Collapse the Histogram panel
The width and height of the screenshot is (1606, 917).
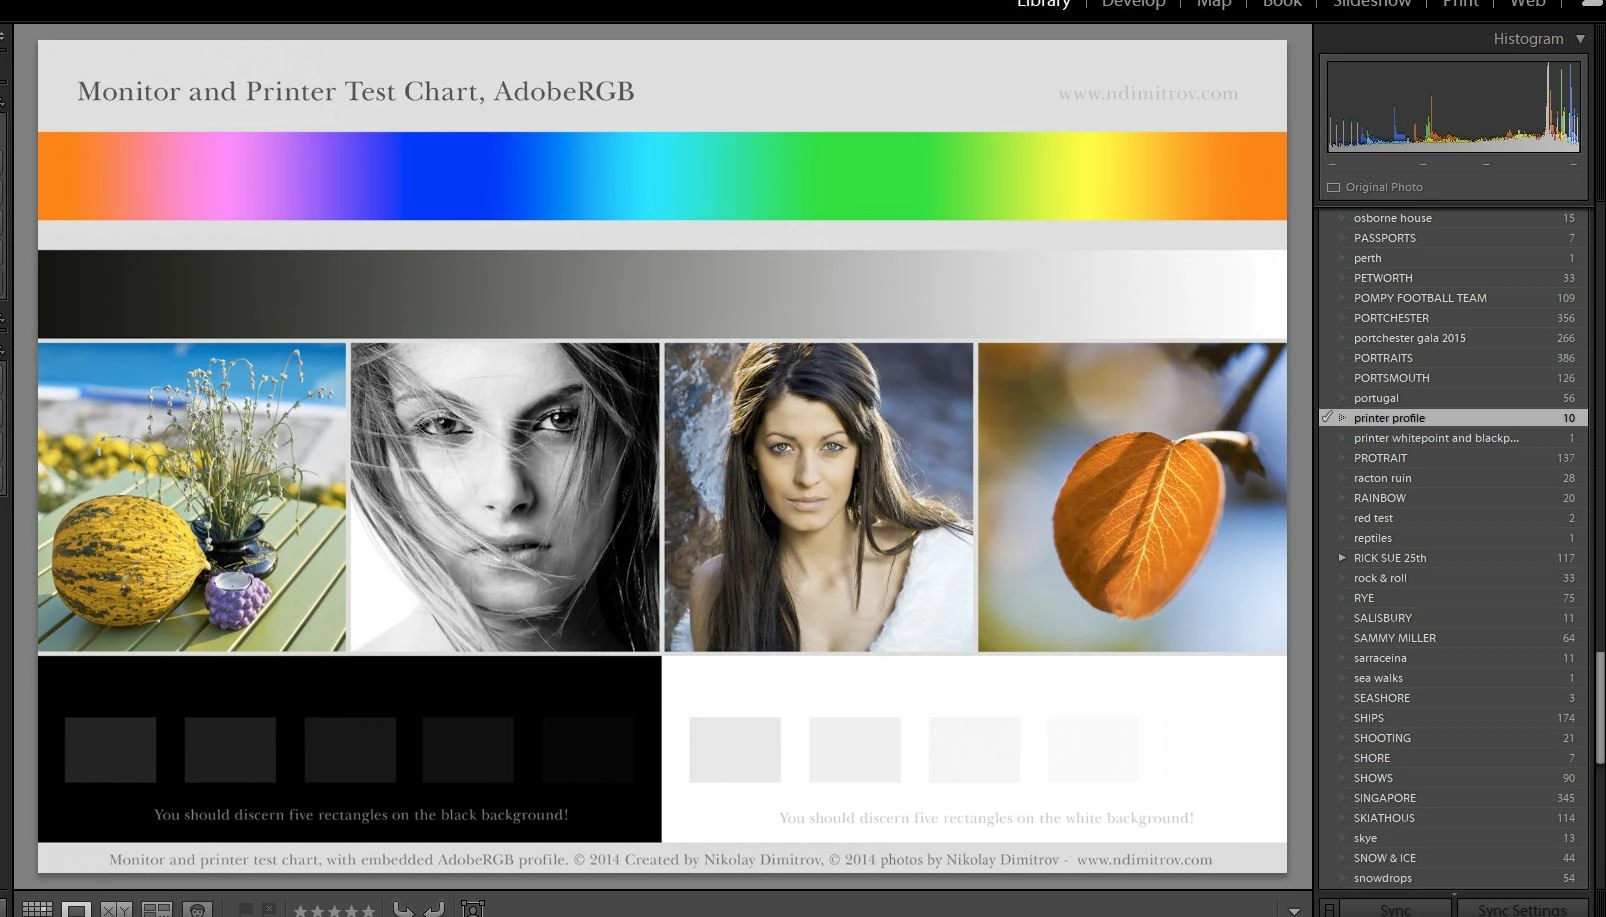coord(1580,39)
